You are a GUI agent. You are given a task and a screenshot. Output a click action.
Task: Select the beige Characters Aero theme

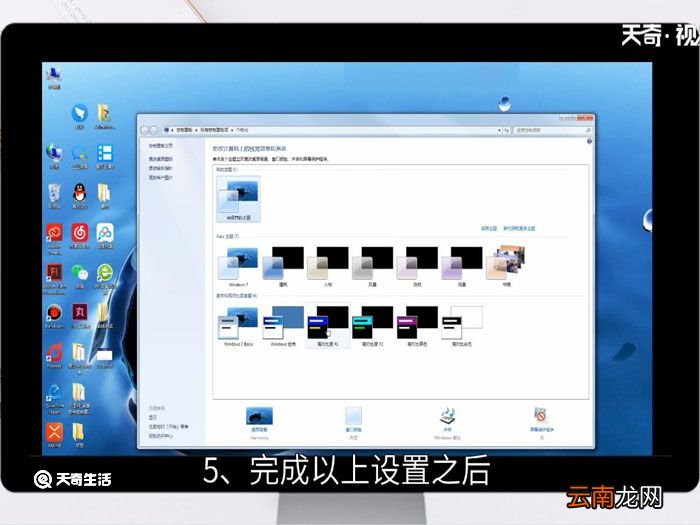tap(328, 267)
